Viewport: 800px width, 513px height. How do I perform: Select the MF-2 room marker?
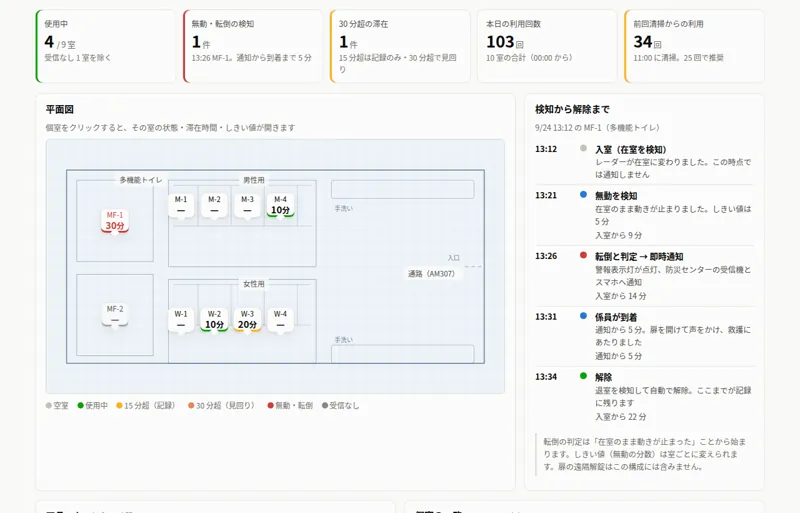click(x=115, y=314)
